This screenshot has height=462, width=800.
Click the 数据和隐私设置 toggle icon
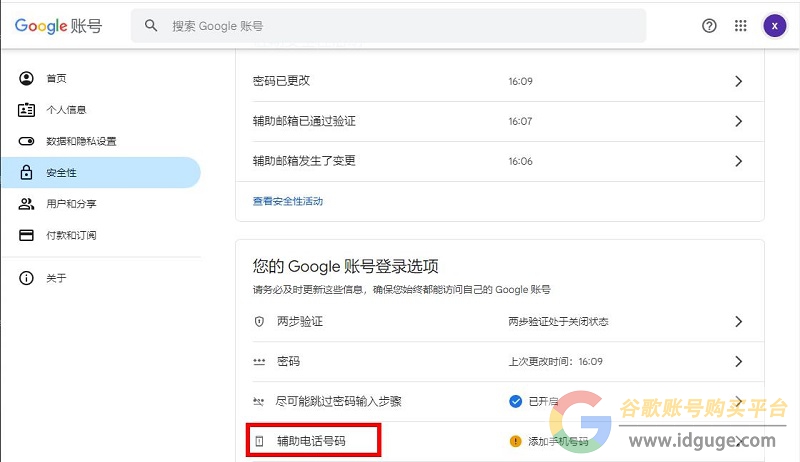coord(27,141)
